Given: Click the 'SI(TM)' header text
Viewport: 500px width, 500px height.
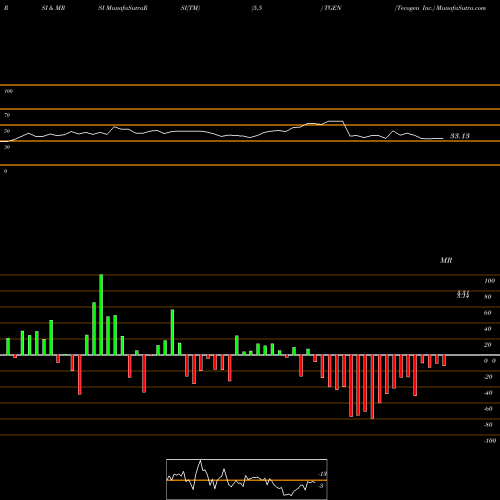Looking at the screenshot, I should (190, 8).
